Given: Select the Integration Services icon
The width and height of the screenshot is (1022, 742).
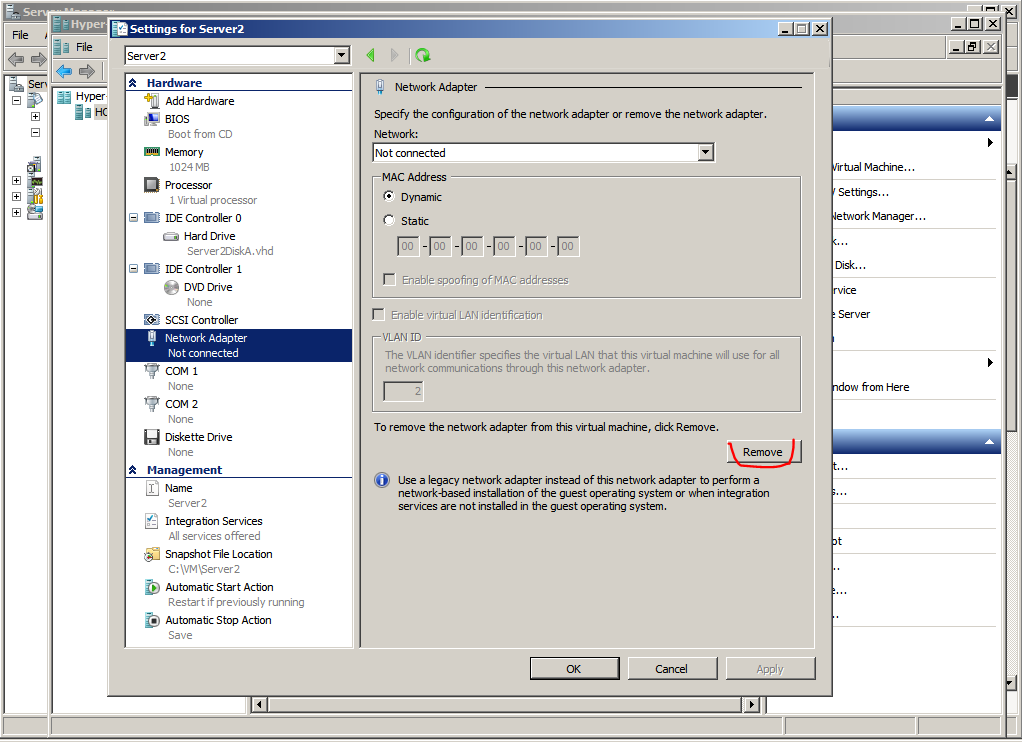Looking at the screenshot, I should tap(152, 521).
